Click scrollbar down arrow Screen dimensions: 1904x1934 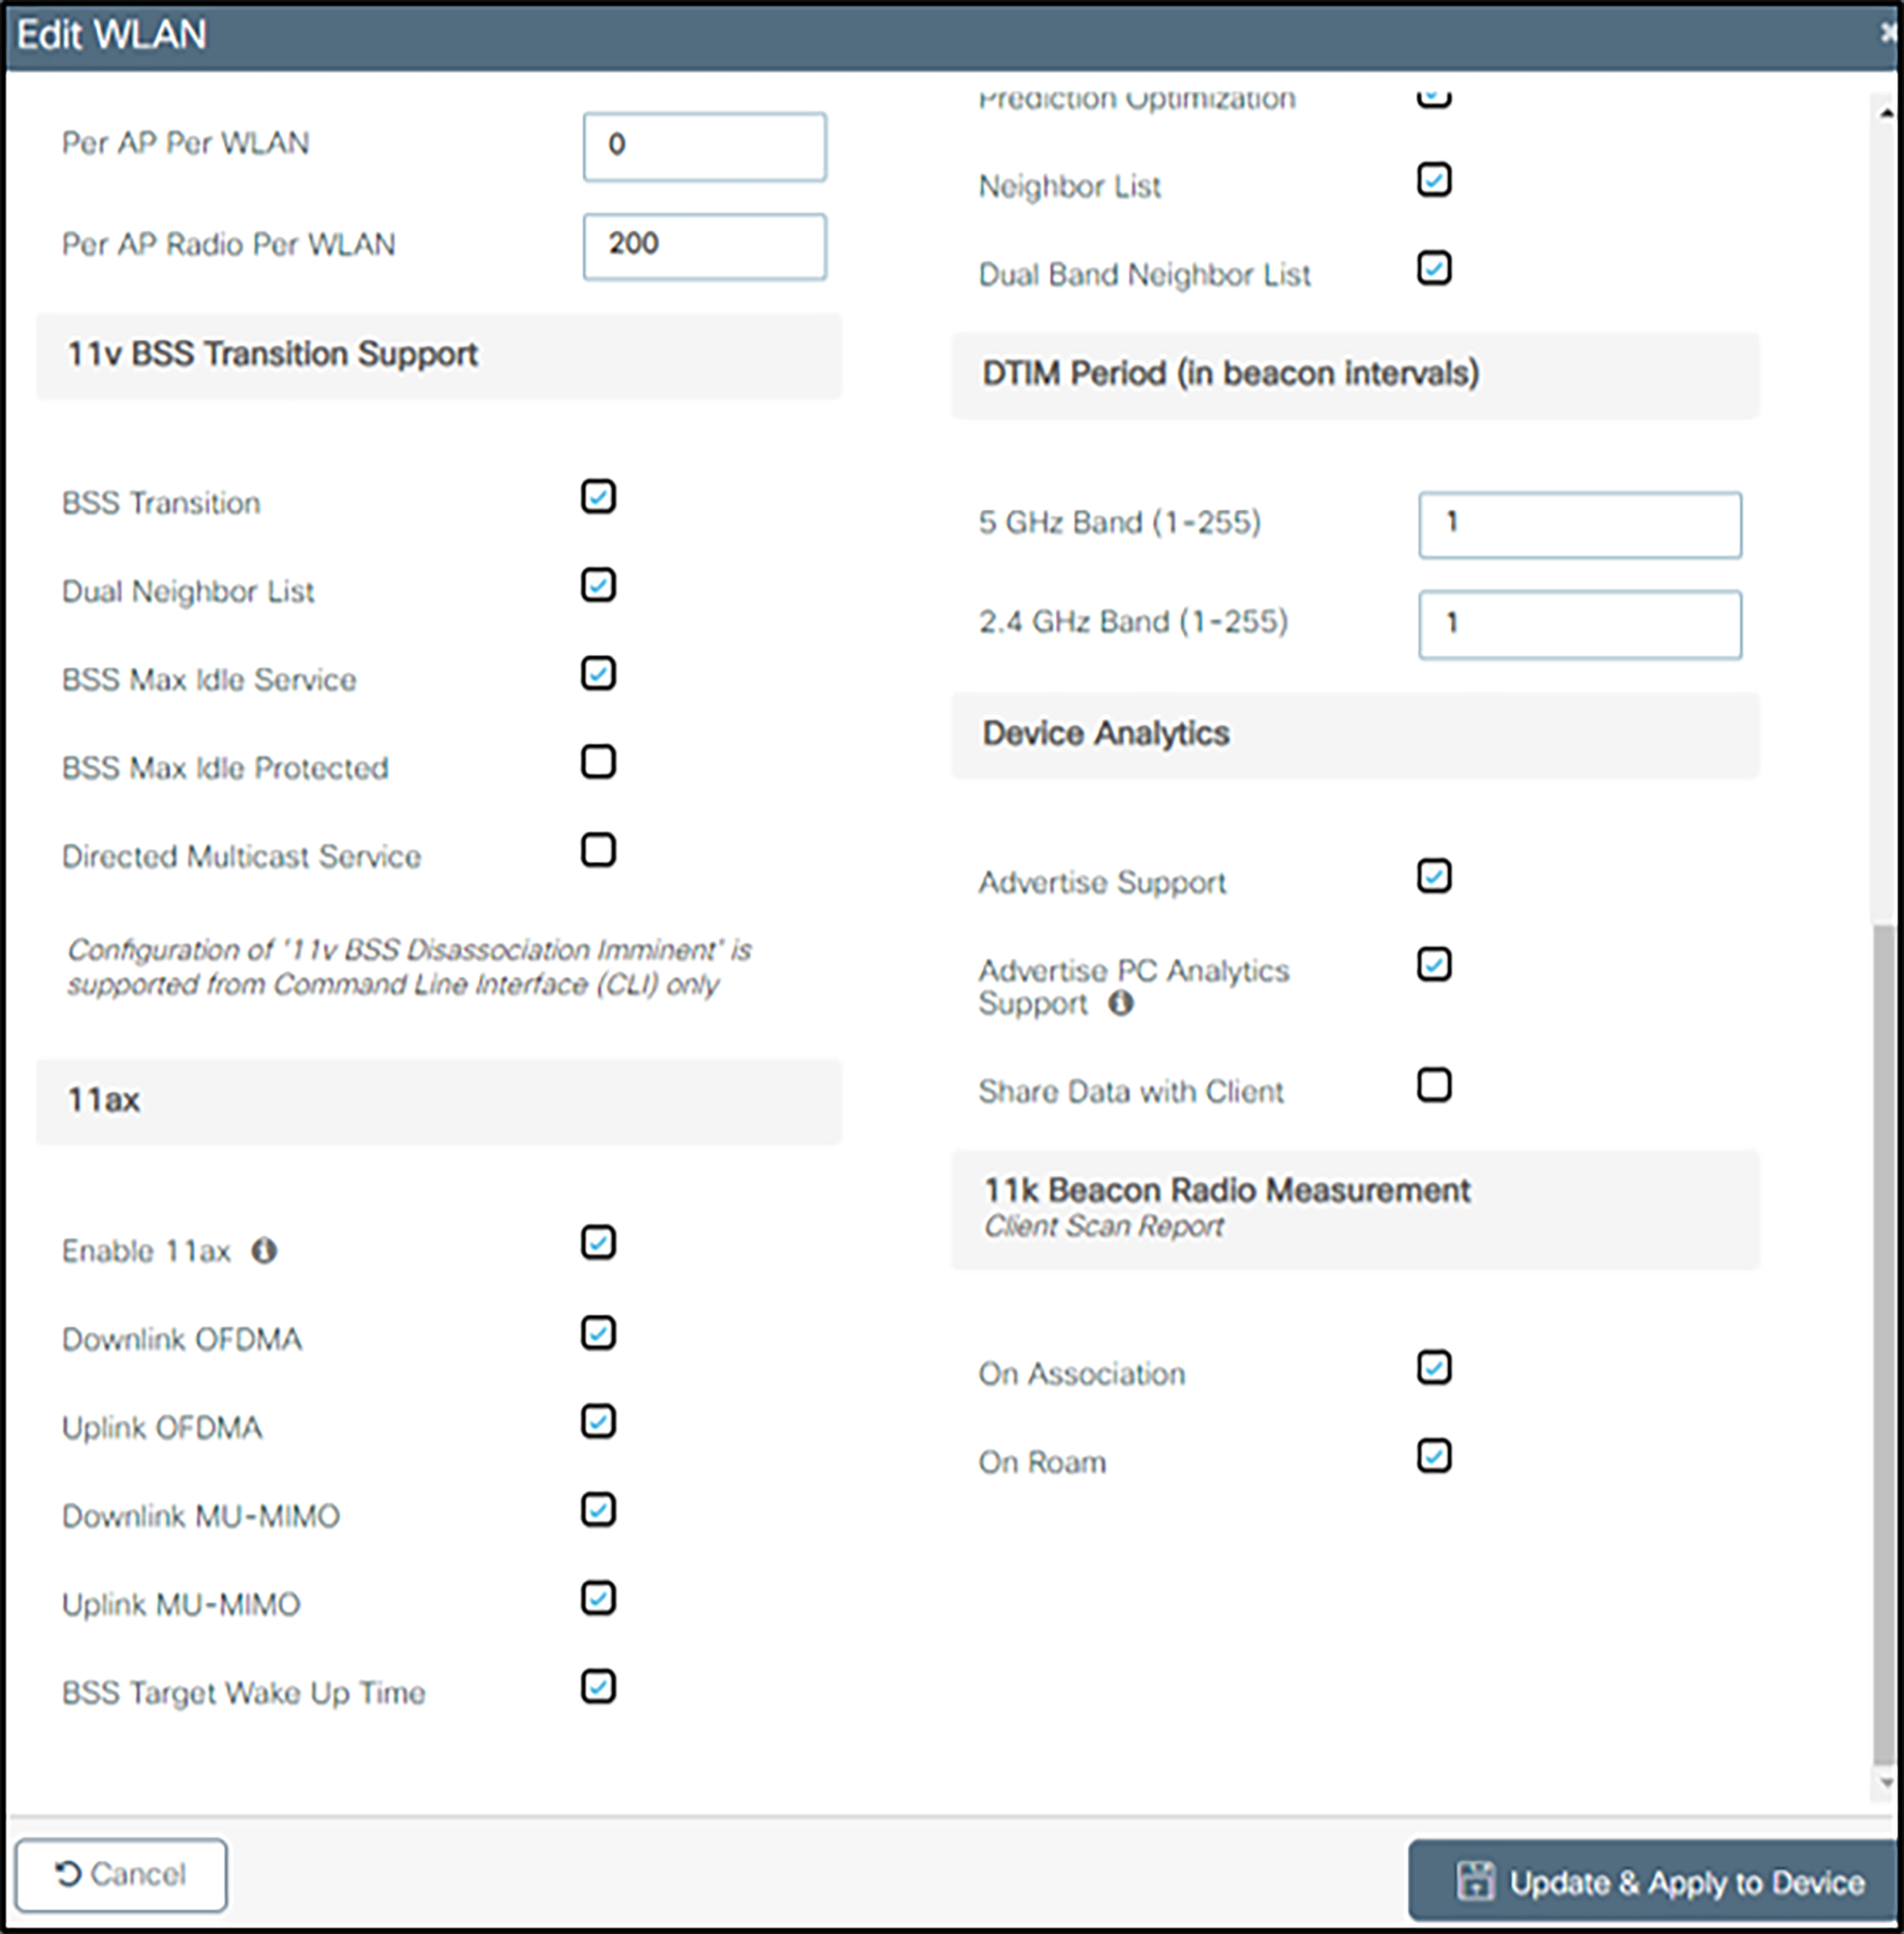coord(1886,1782)
